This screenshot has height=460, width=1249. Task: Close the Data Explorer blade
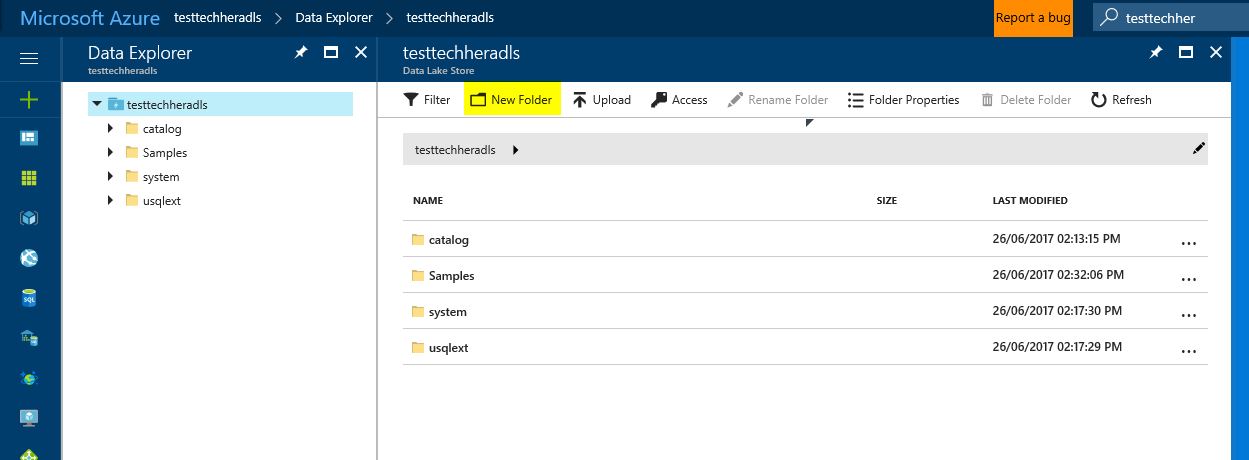click(361, 53)
